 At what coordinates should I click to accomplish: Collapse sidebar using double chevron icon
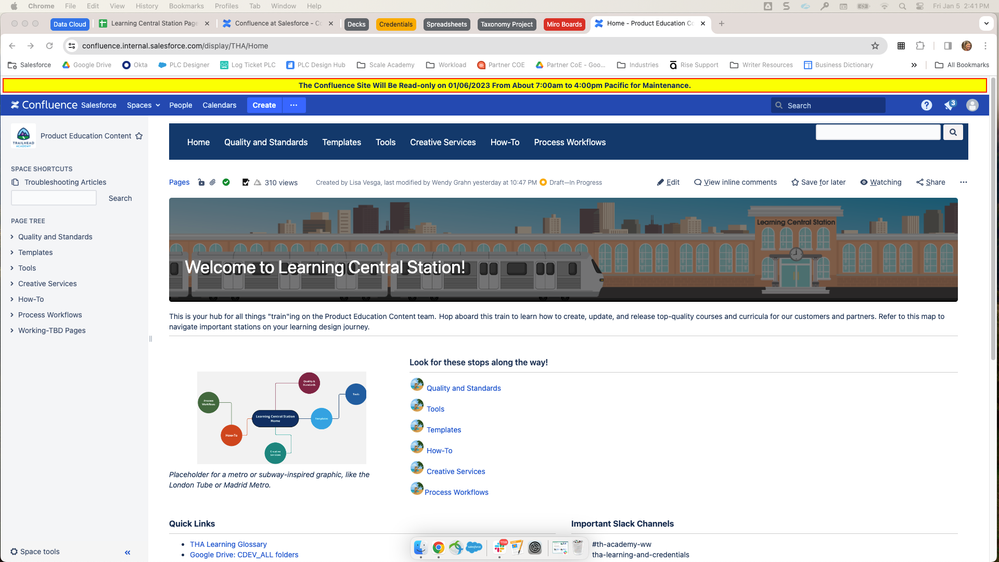pos(127,552)
